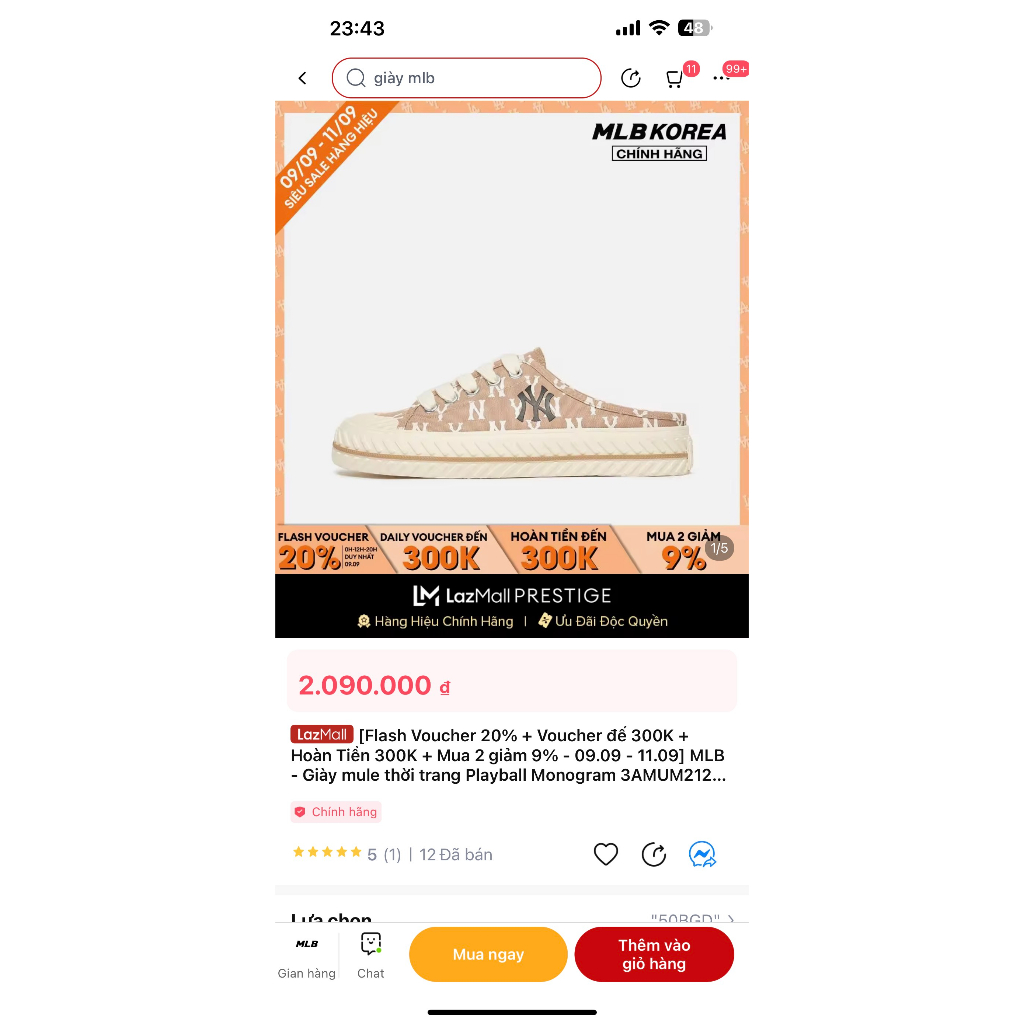Screen dimensions: 1024x1024
Task: Open the mule shoe product image
Action: coord(512,413)
